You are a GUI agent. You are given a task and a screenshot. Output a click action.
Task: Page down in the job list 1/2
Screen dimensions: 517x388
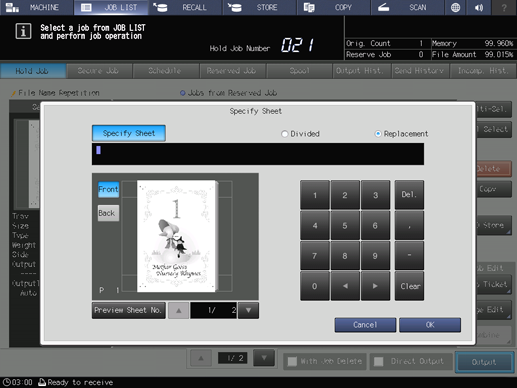coord(264,358)
